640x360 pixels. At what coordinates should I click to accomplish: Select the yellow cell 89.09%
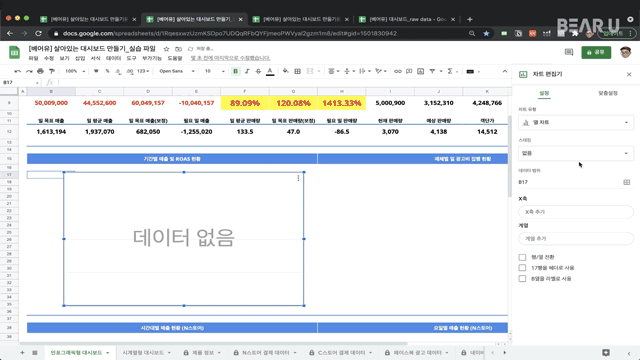click(x=245, y=103)
